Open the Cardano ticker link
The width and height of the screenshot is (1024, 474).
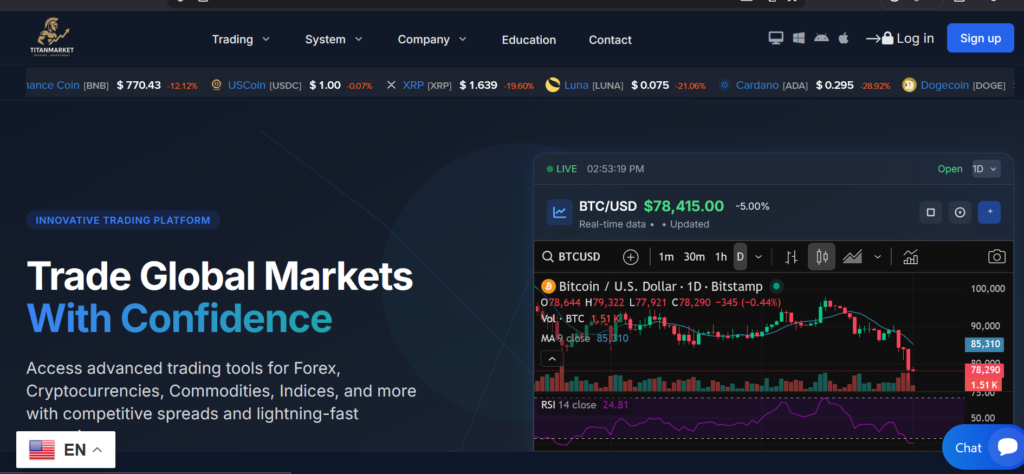(x=758, y=85)
